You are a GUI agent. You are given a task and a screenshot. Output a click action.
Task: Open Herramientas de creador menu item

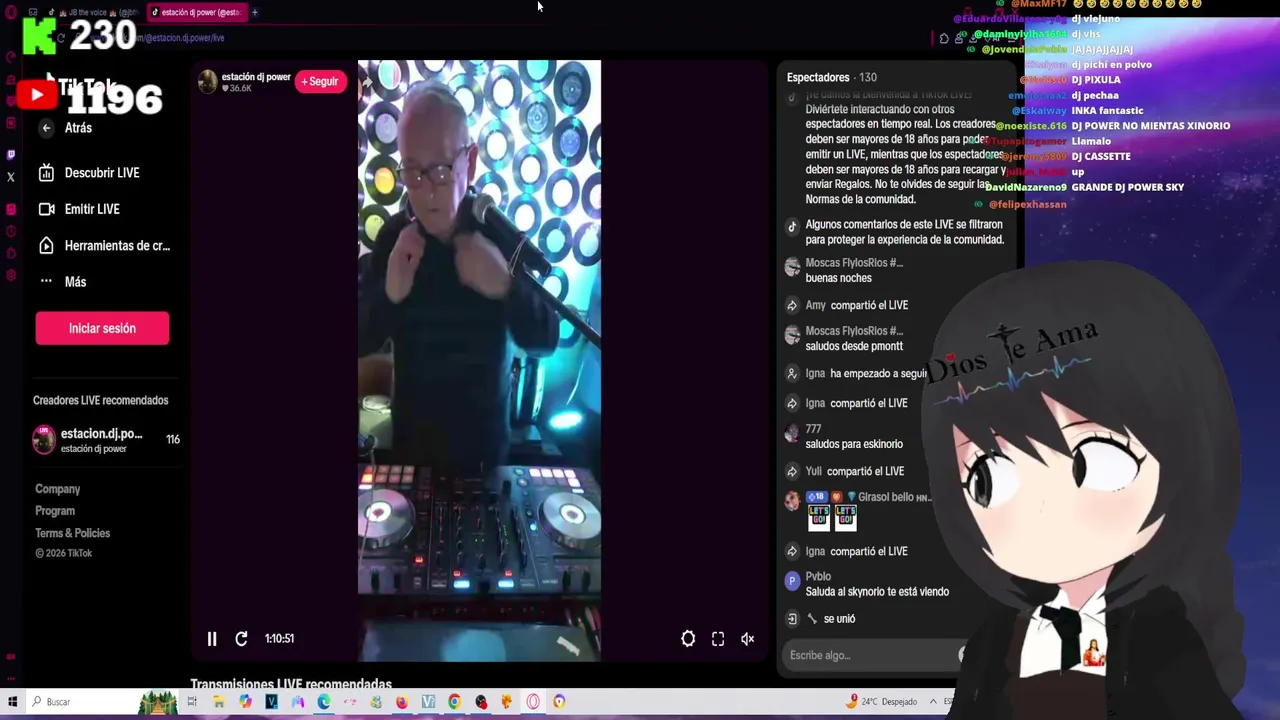[x=104, y=246]
